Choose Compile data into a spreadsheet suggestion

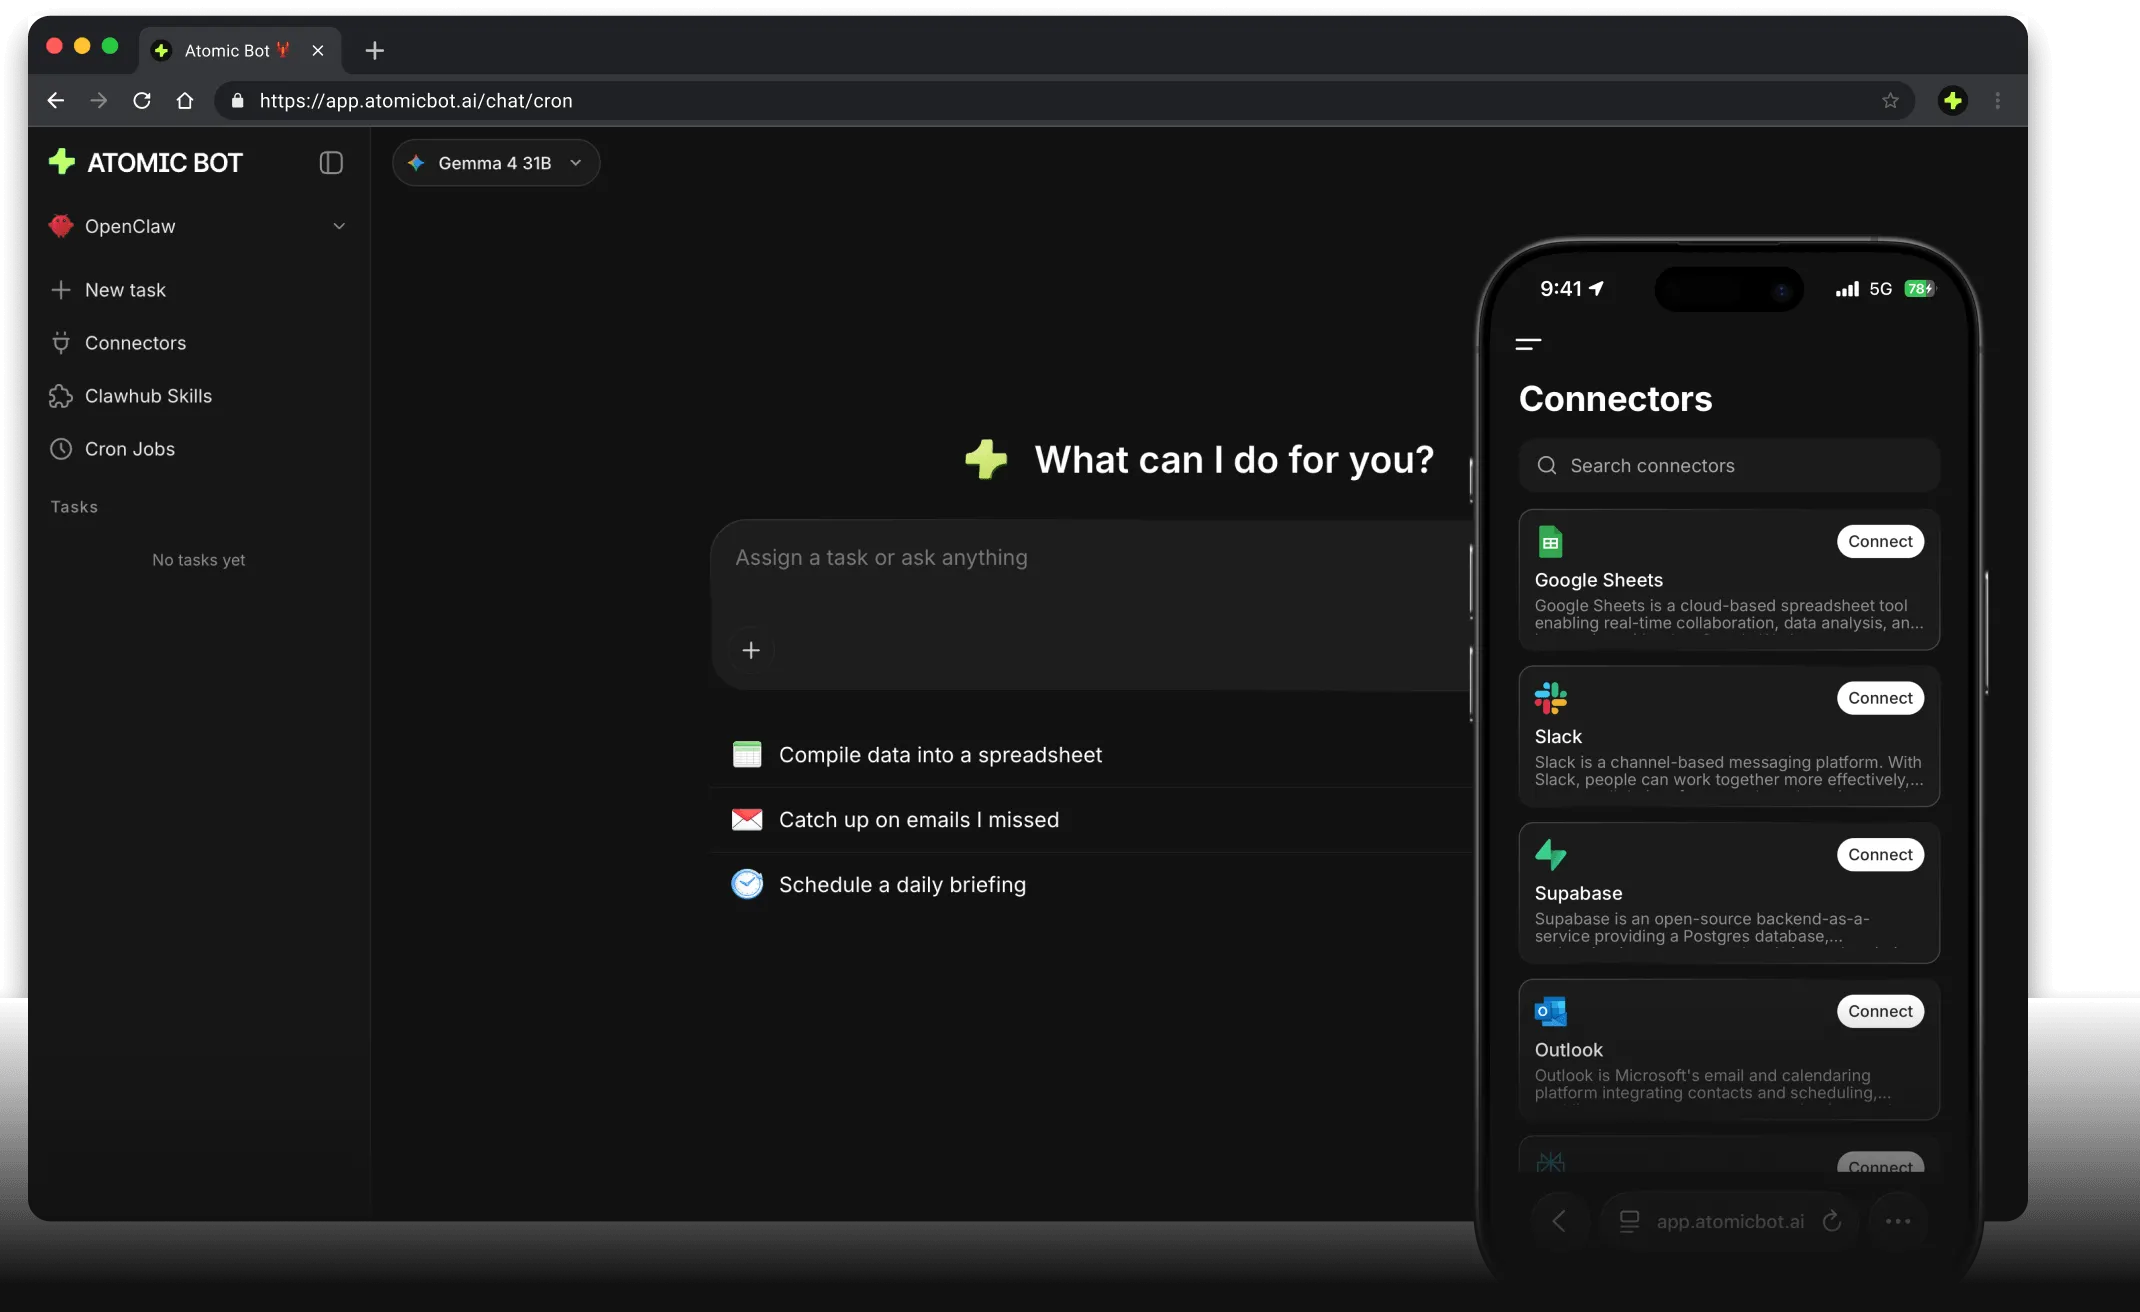(x=940, y=755)
